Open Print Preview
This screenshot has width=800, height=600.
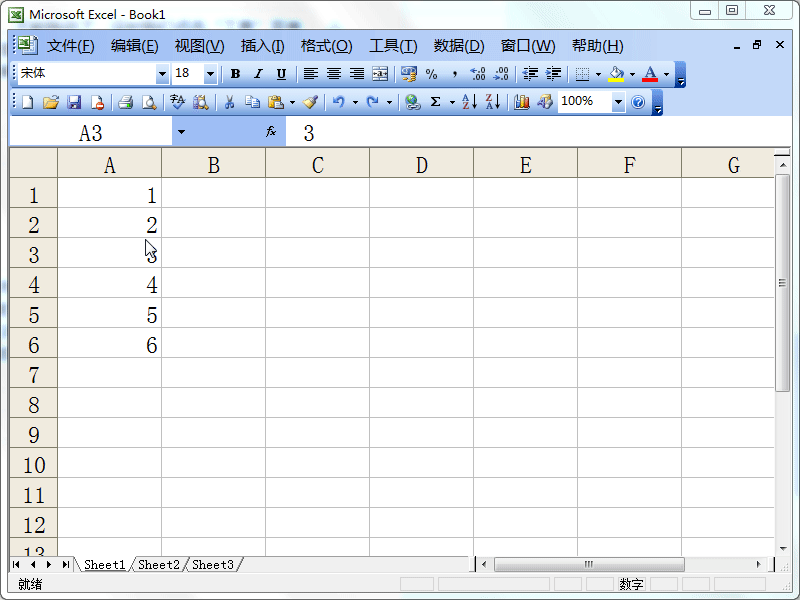[148, 102]
